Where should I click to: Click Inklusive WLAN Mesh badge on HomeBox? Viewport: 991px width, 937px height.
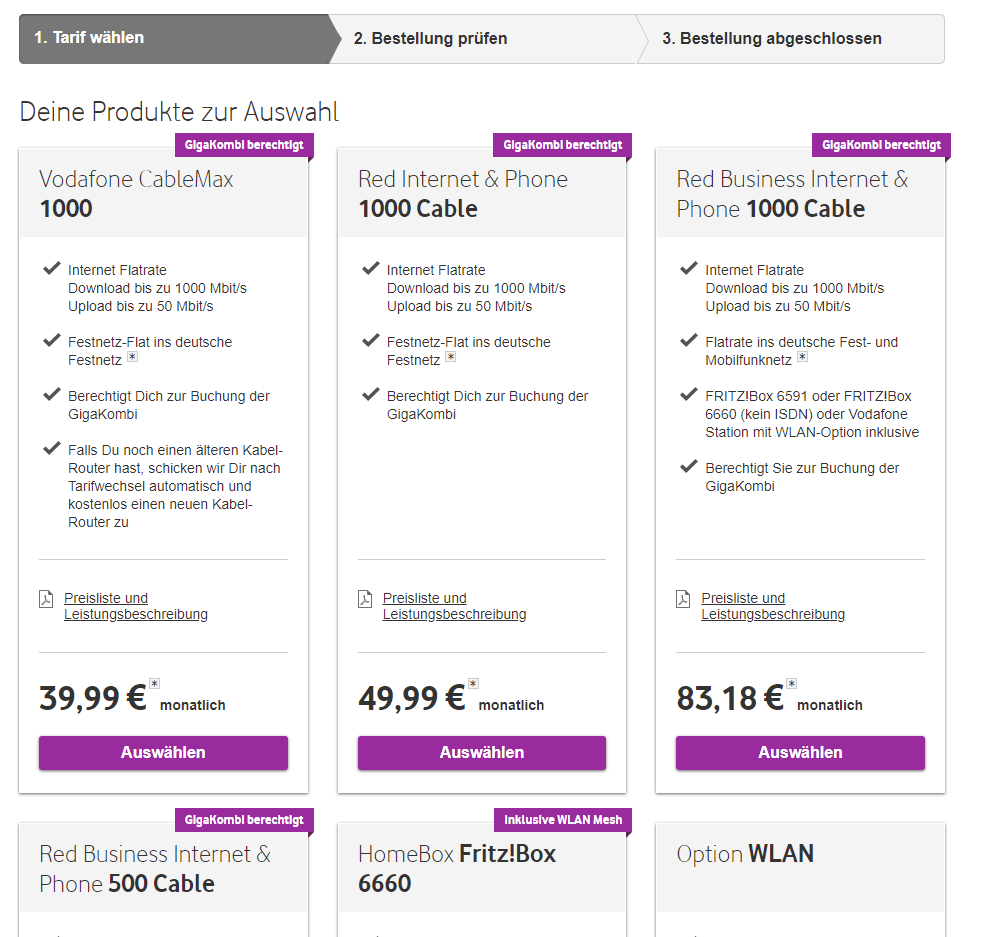pyautogui.click(x=563, y=820)
